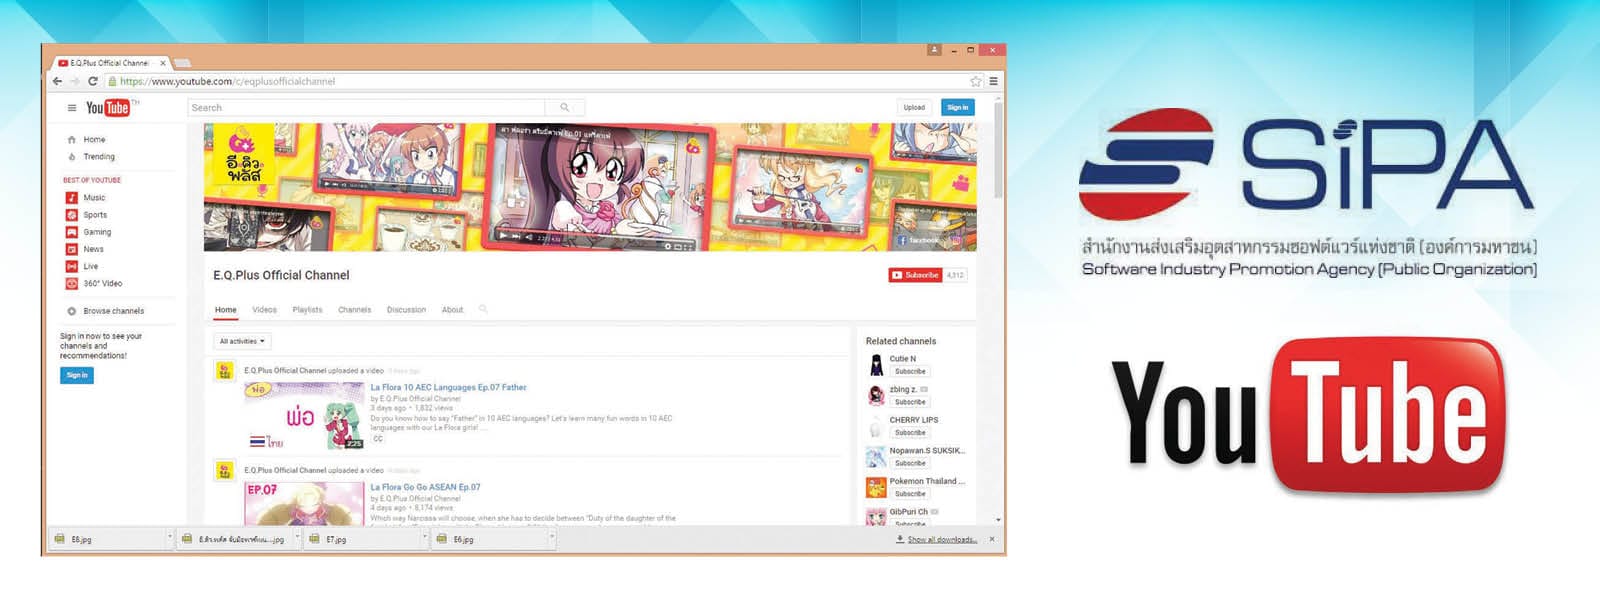Open the E7.jpg download options arrow
This screenshot has height=600, width=1600.
(424, 538)
